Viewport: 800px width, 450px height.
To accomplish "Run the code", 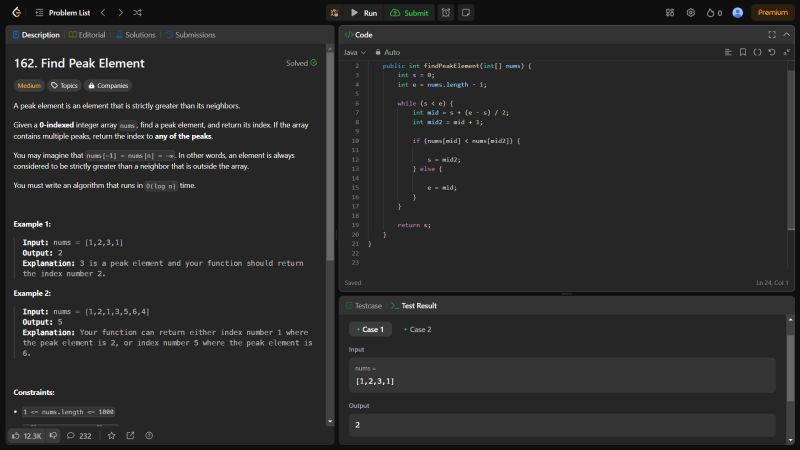I will (x=364, y=13).
